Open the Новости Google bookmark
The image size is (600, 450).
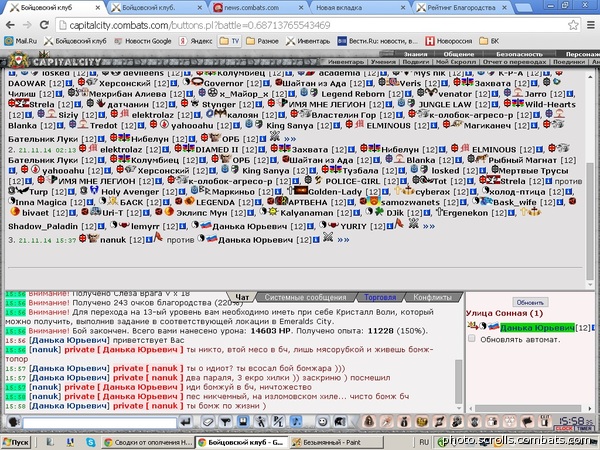[143, 41]
